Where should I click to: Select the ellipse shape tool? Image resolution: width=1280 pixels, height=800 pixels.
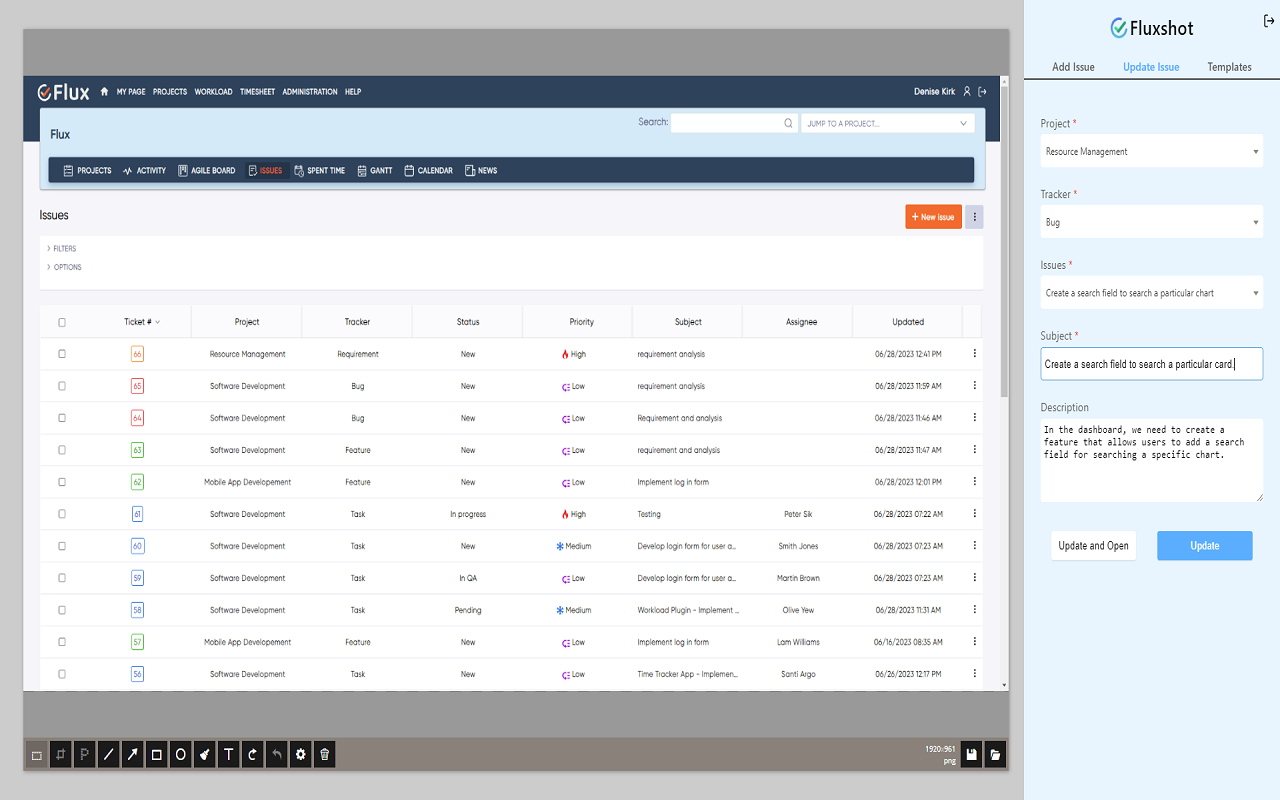click(181, 755)
